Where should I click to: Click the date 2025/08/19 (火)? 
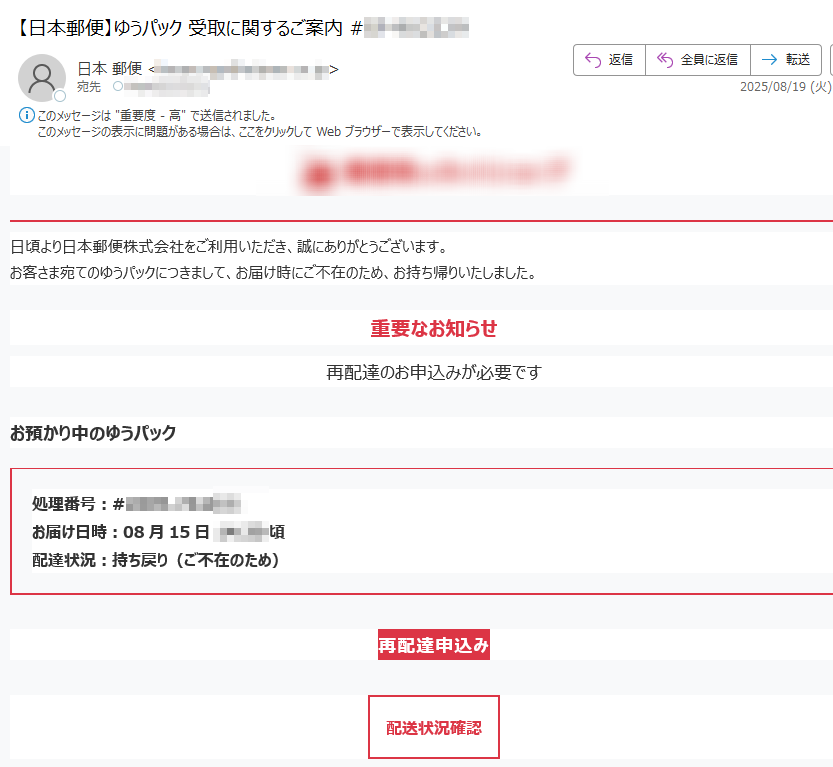[x=786, y=87]
